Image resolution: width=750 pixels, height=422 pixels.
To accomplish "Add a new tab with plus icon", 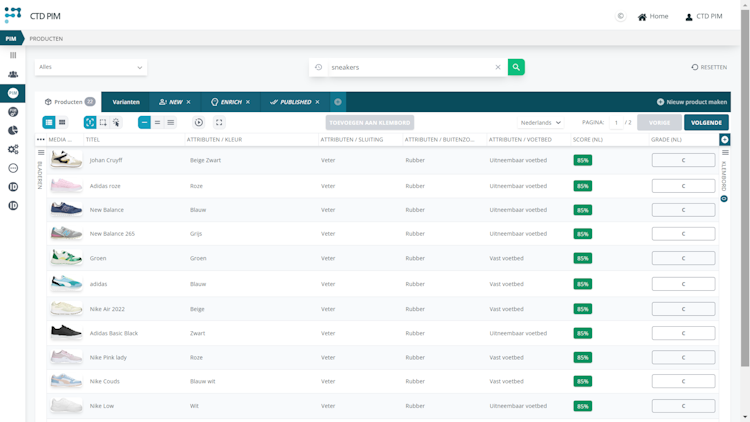I will coord(338,102).
